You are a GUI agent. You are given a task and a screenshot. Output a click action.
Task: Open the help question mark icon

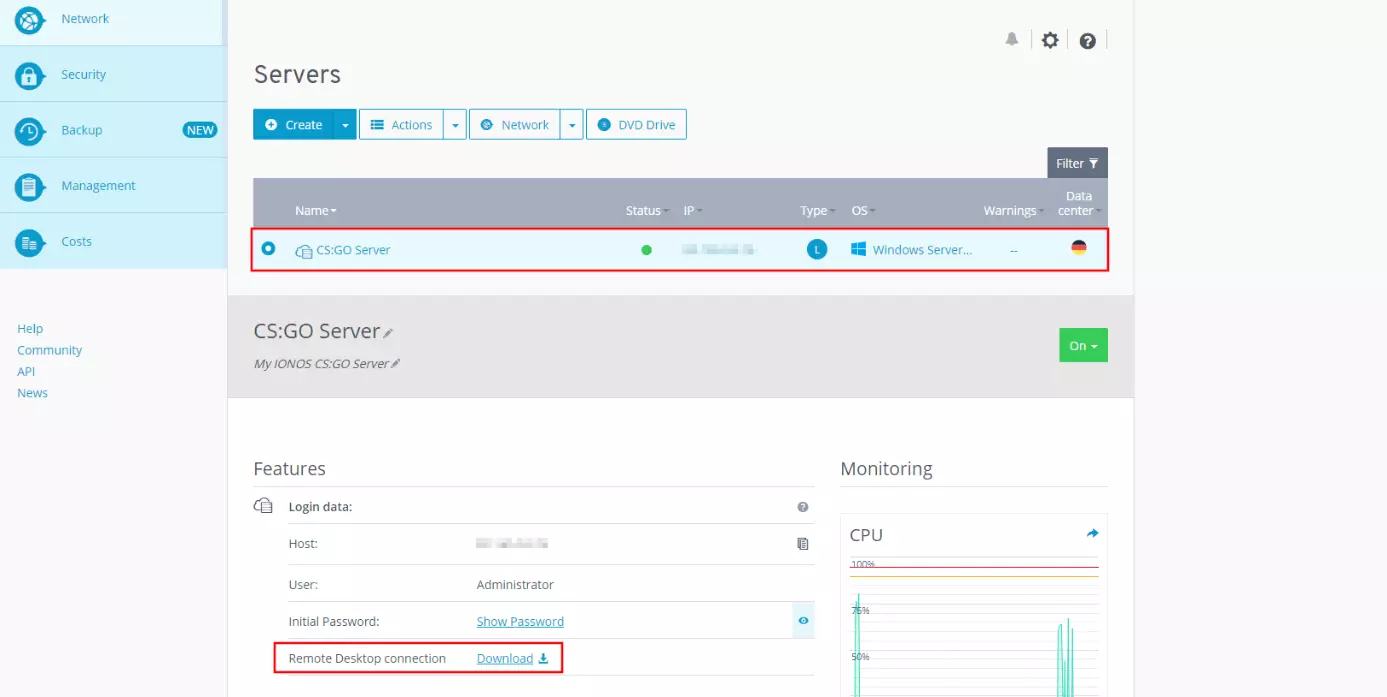(x=1088, y=41)
